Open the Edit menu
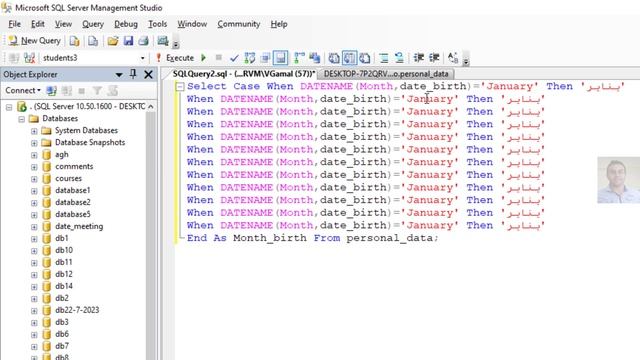This screenshot has height=360, width=640. (x=38, y=24)
